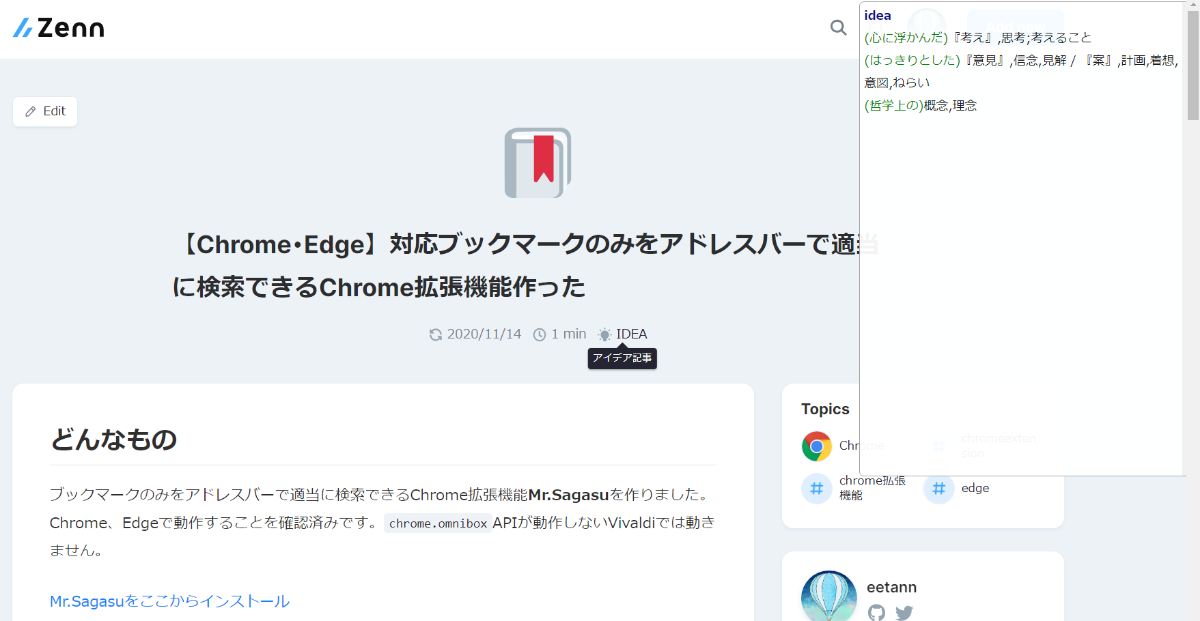Click the lightbulb IDEA icon

coord(604,335)
